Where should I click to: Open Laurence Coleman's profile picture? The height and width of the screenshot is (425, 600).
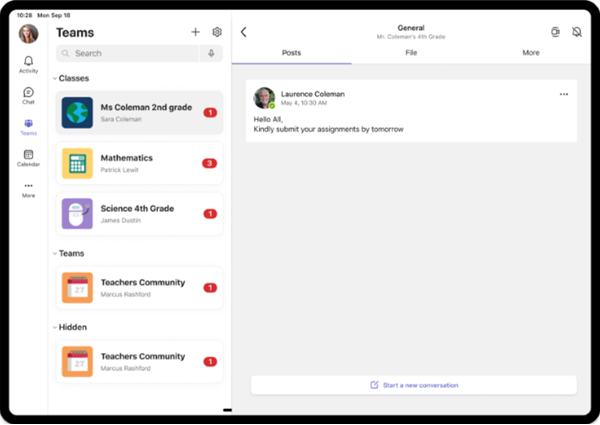click(264, 98)
